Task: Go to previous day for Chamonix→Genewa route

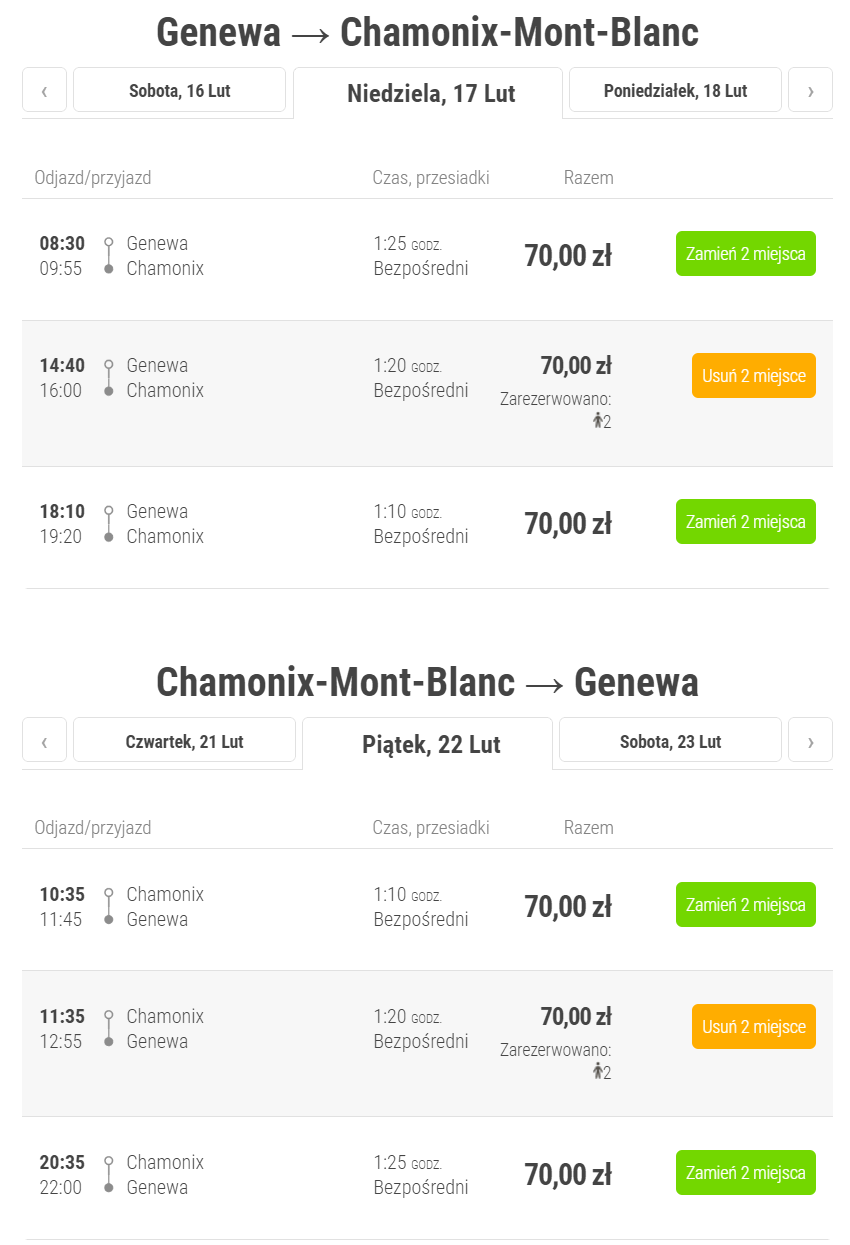Action: click(44, 742)
